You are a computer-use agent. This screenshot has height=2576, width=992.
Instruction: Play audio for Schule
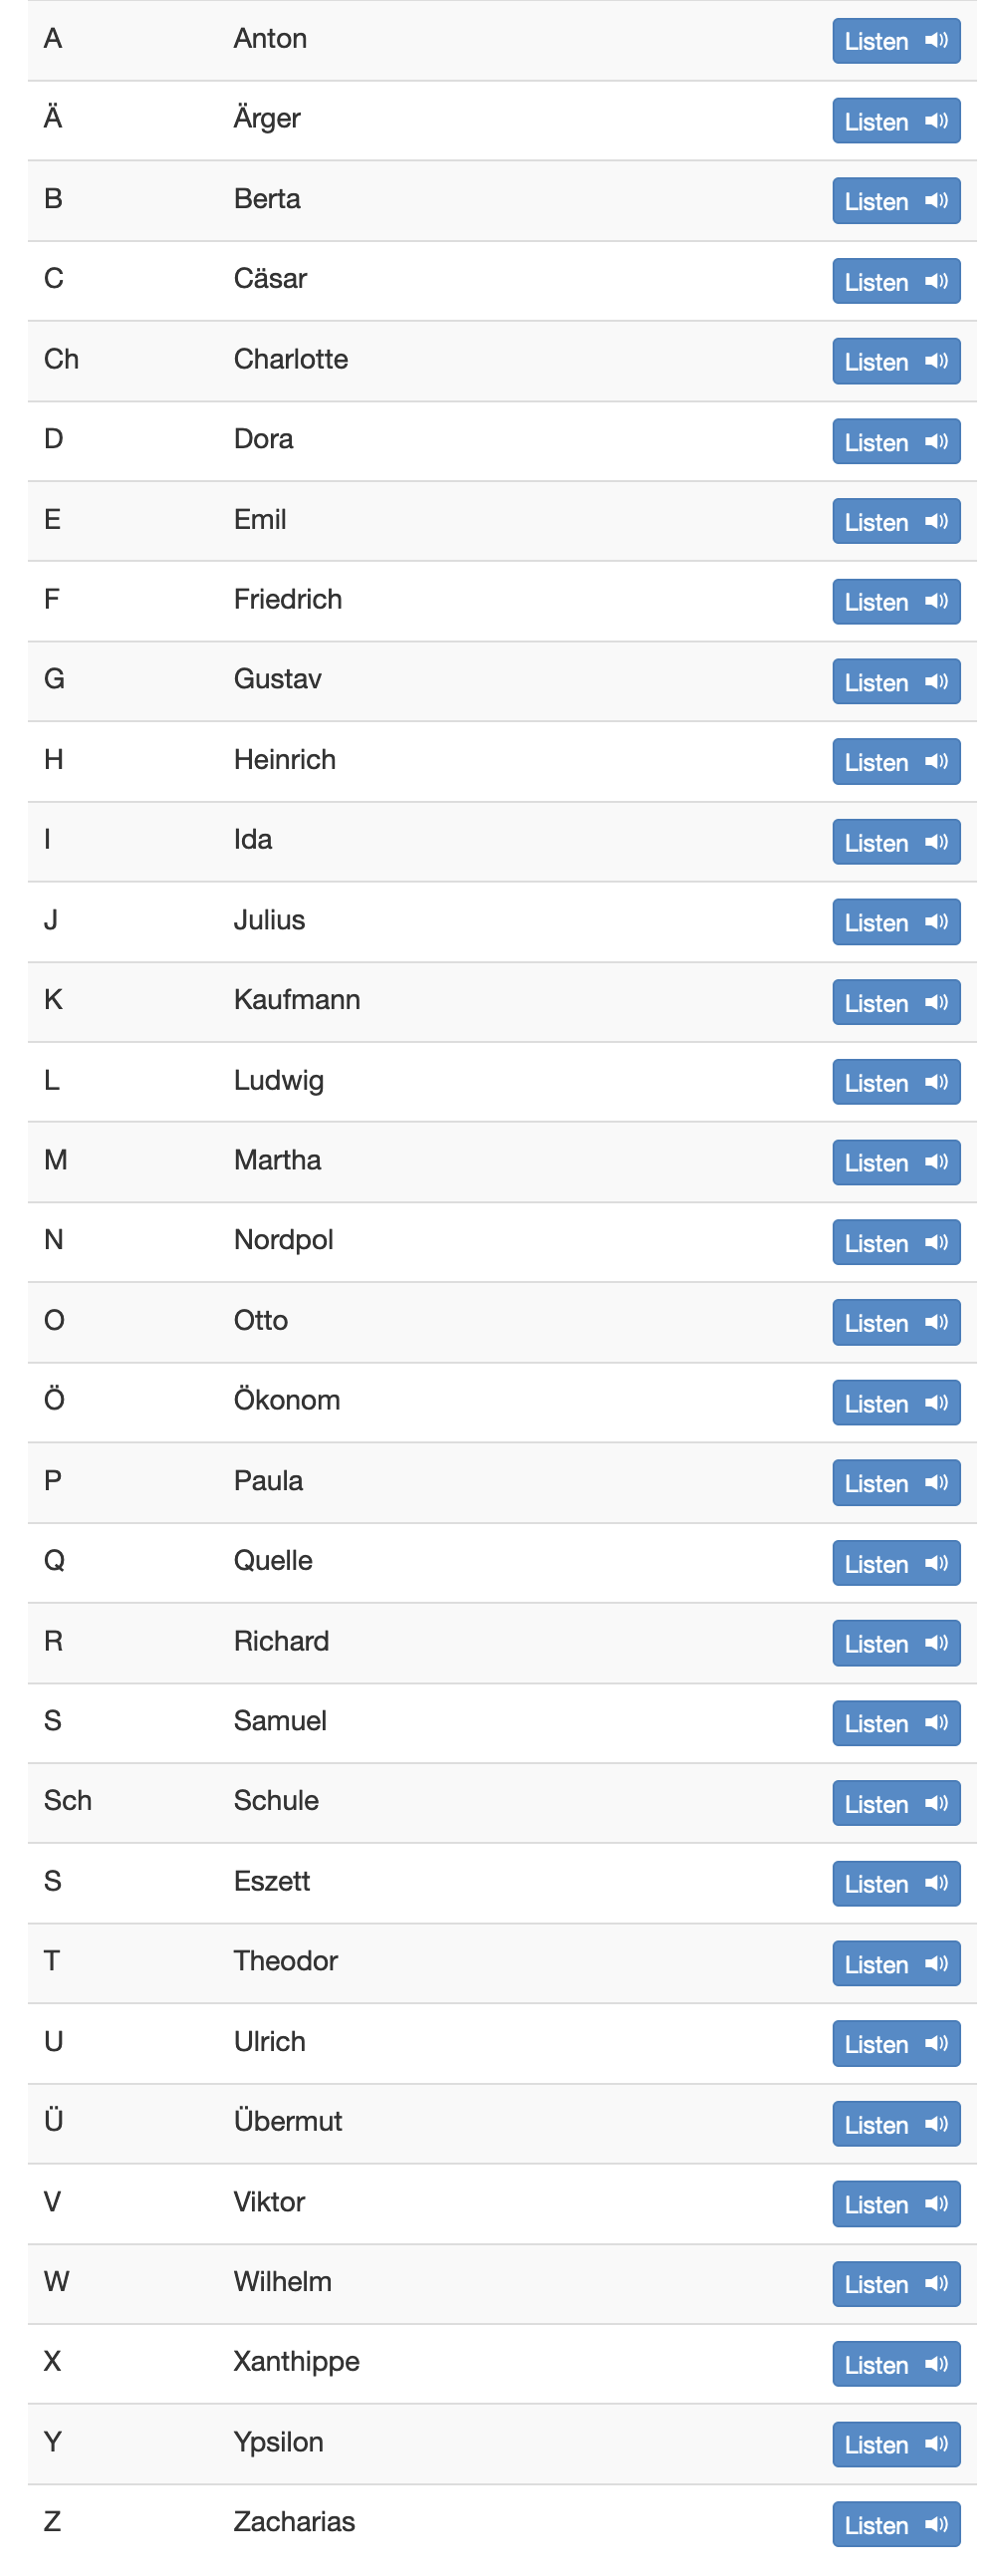(x=895, y=1803)
